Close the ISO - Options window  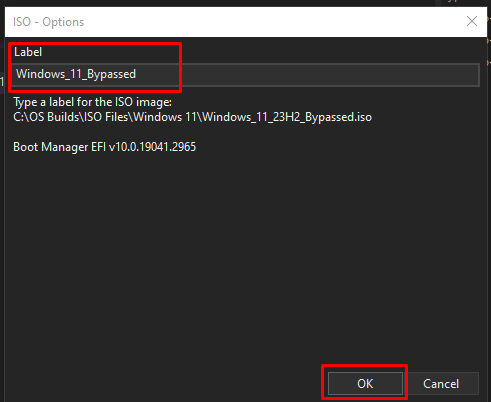472,21
